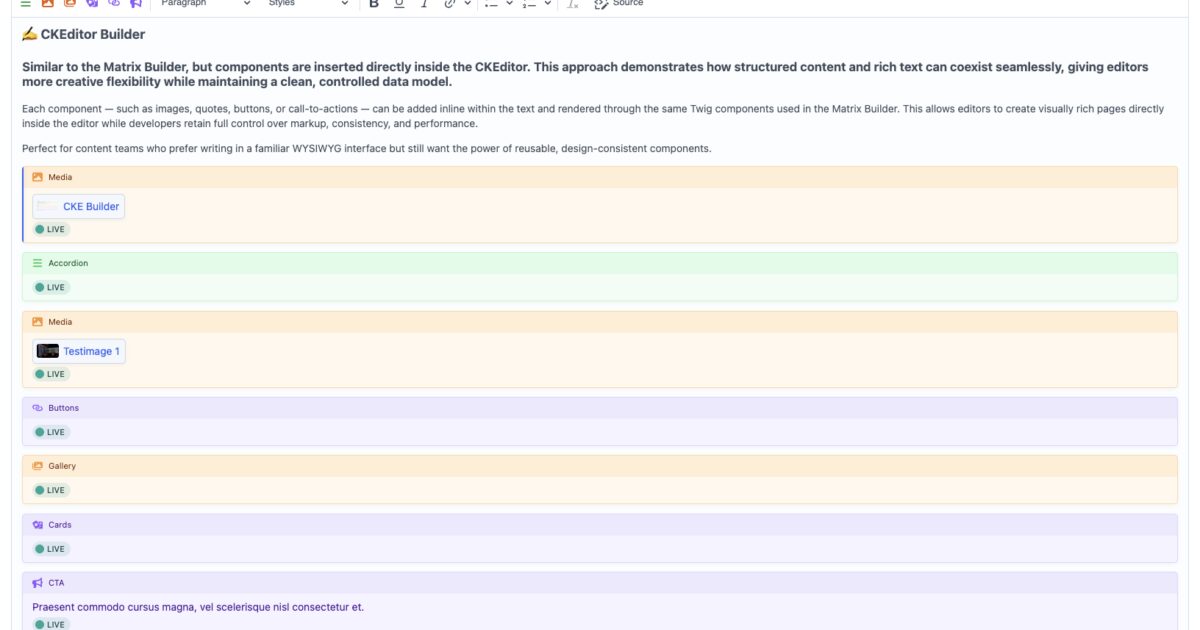Open the CKE Builder asset chip
Screen dimensions: 1200x630
[79, 206]
